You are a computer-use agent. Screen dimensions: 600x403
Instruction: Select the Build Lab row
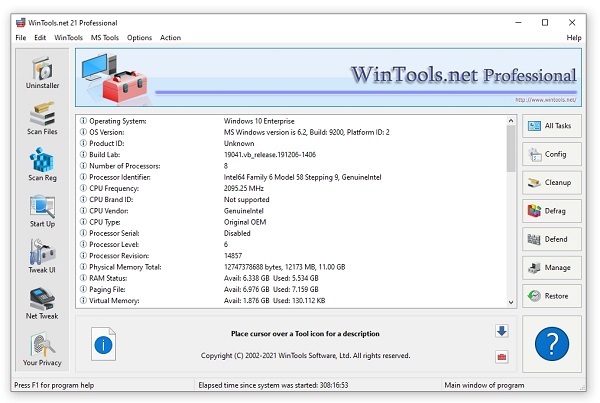291,155
